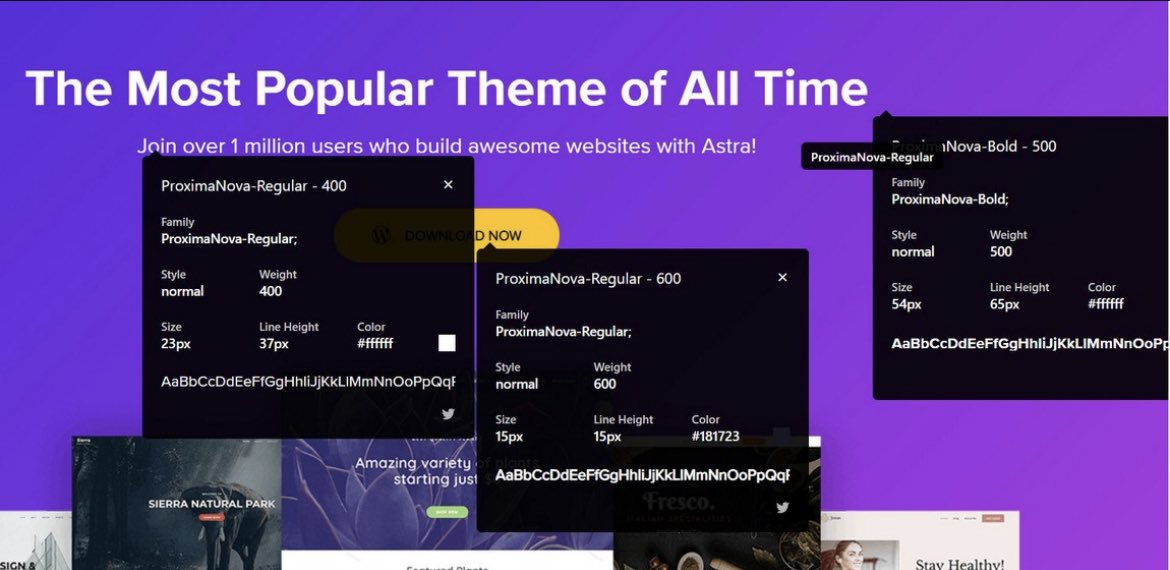This screenshot has width=1170, height=570.
Task: Click sample alphabet text in the Bold panel
Action: [1030, 344]
